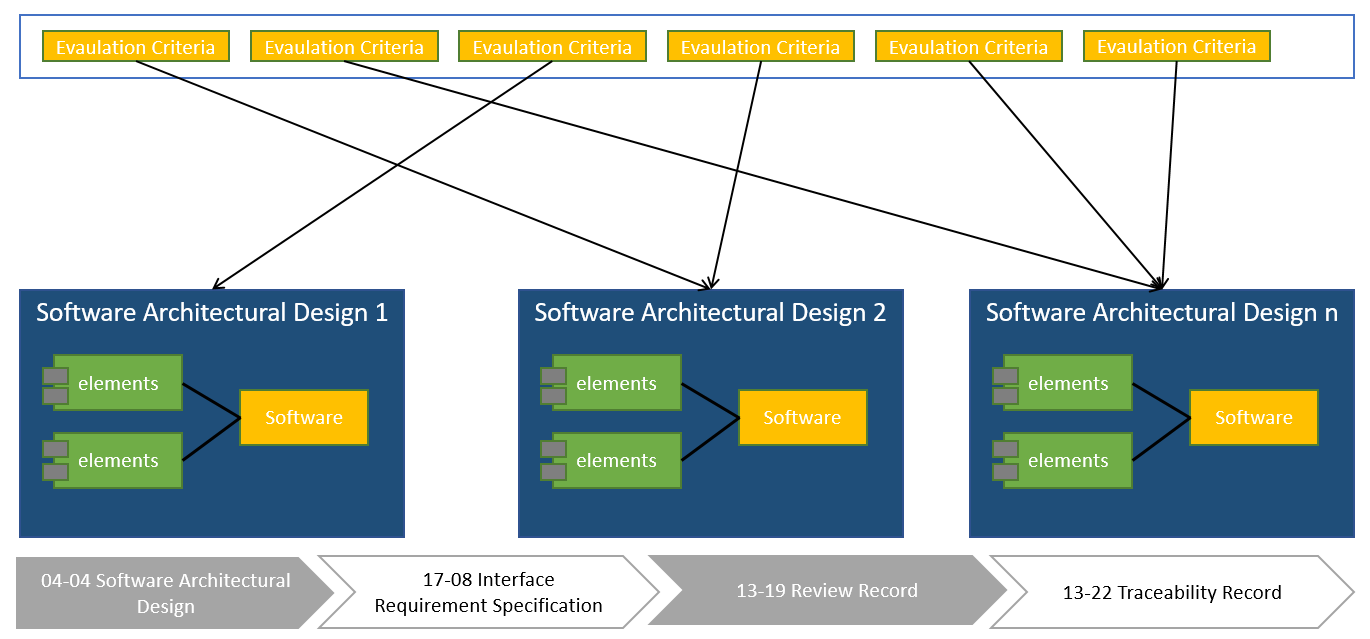
Task: Select the Software Architectural Design 2 header
Action: (710, 312)
